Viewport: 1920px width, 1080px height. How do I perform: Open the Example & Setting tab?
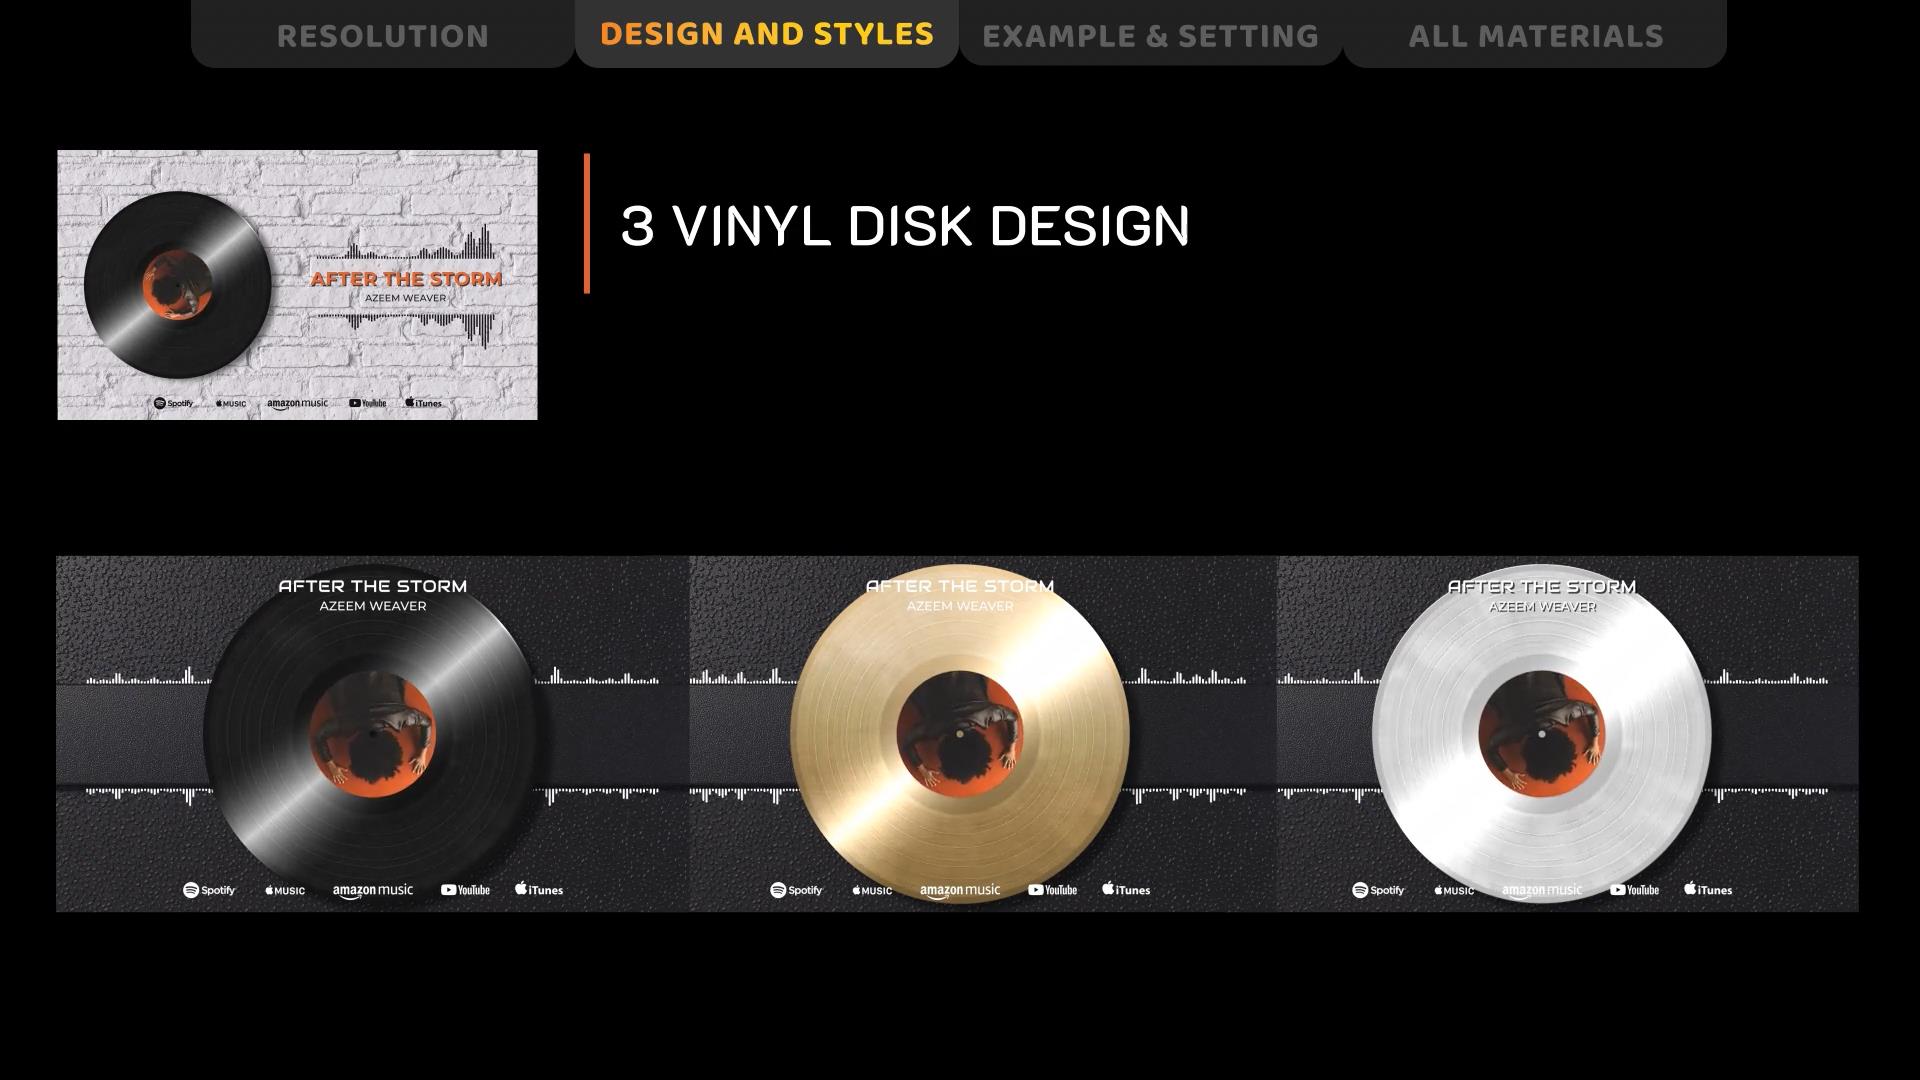click(1151, 34)
